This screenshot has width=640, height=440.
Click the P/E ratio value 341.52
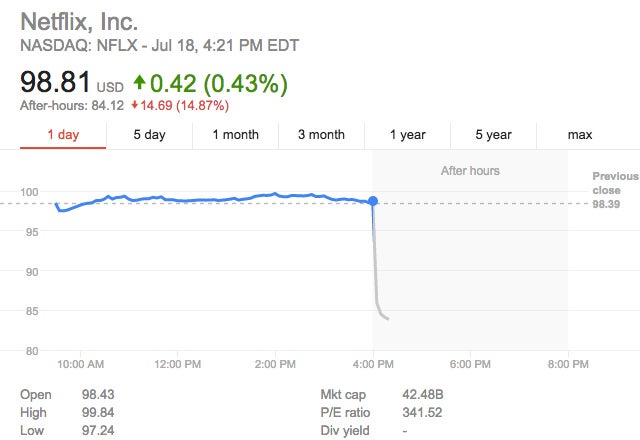[420, 411]
